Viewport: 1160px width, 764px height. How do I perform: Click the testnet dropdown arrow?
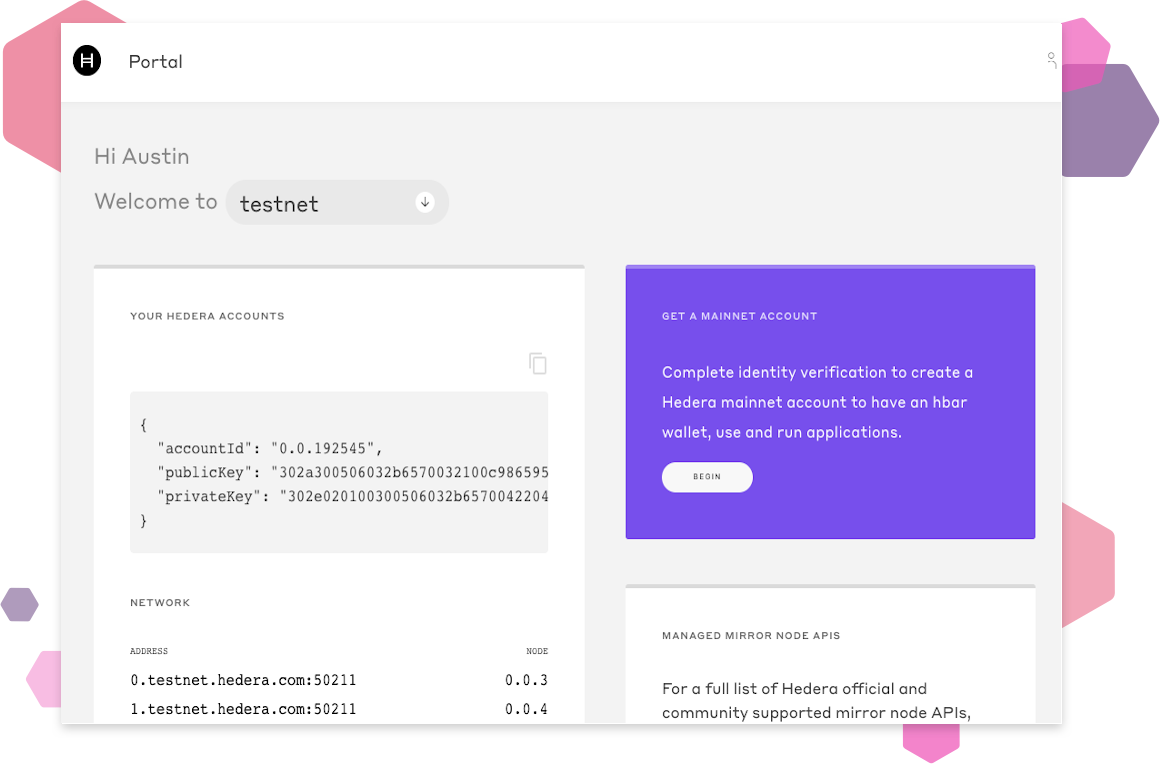pos(425,202)
